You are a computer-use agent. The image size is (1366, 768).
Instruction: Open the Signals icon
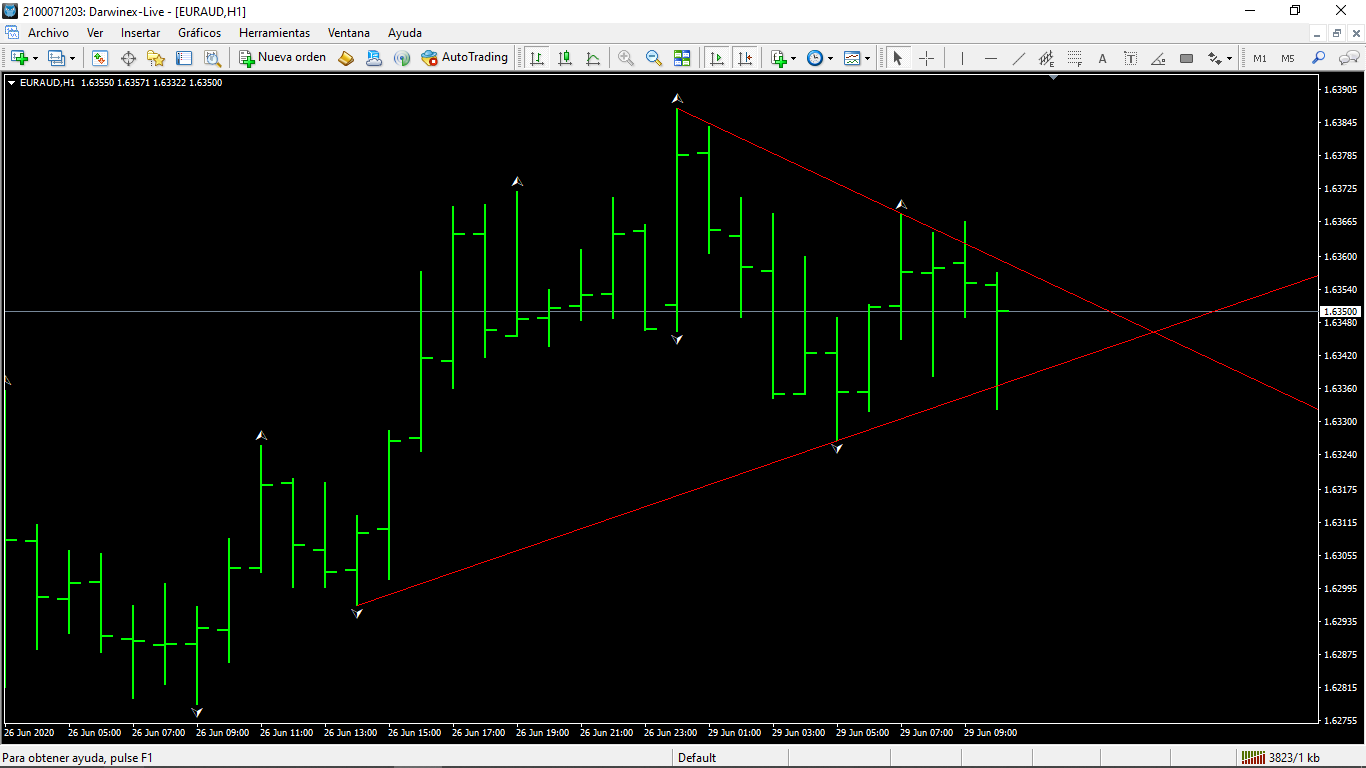point(402,58)
